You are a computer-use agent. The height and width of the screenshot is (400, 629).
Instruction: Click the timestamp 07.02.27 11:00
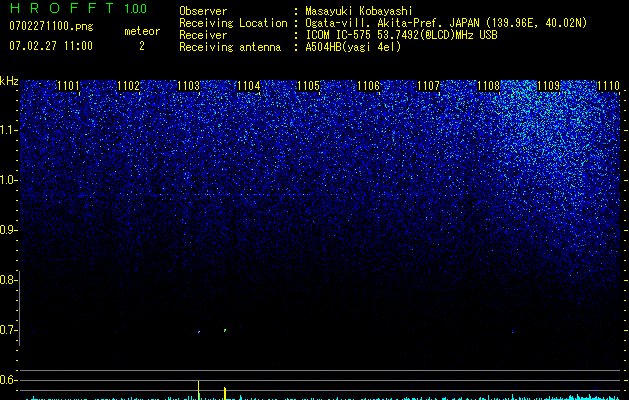(51, 46)
